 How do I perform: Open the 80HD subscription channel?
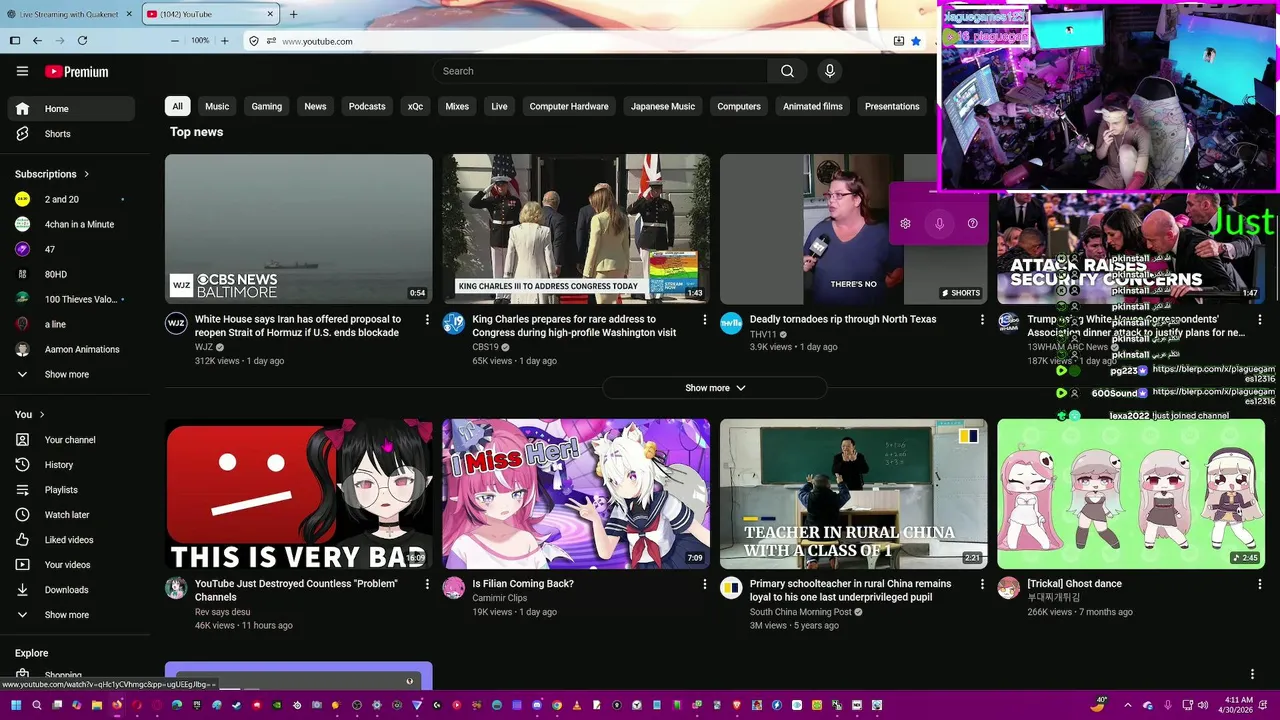tap(71, 275)
